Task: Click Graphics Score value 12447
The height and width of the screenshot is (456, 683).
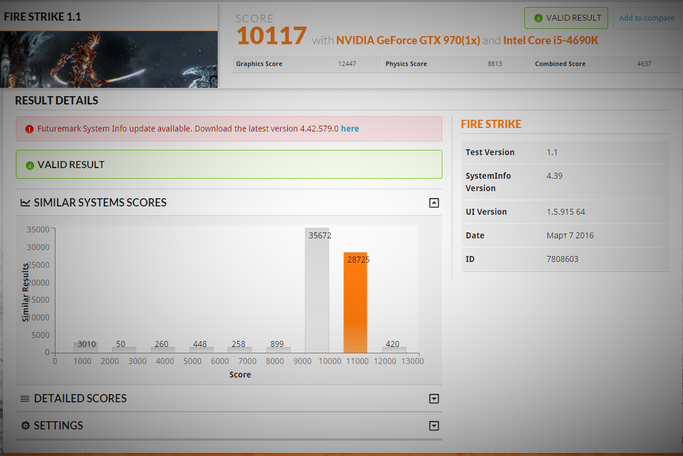Action: click(347, 64)
